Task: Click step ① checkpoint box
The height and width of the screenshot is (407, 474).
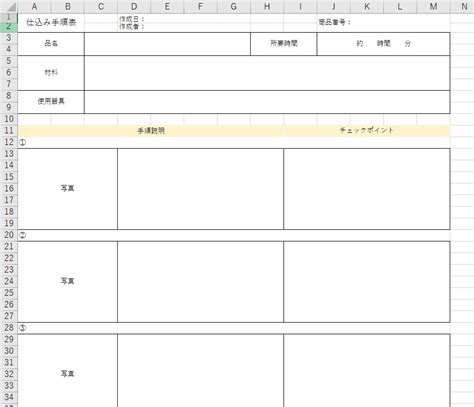Action: pos(367,189)
